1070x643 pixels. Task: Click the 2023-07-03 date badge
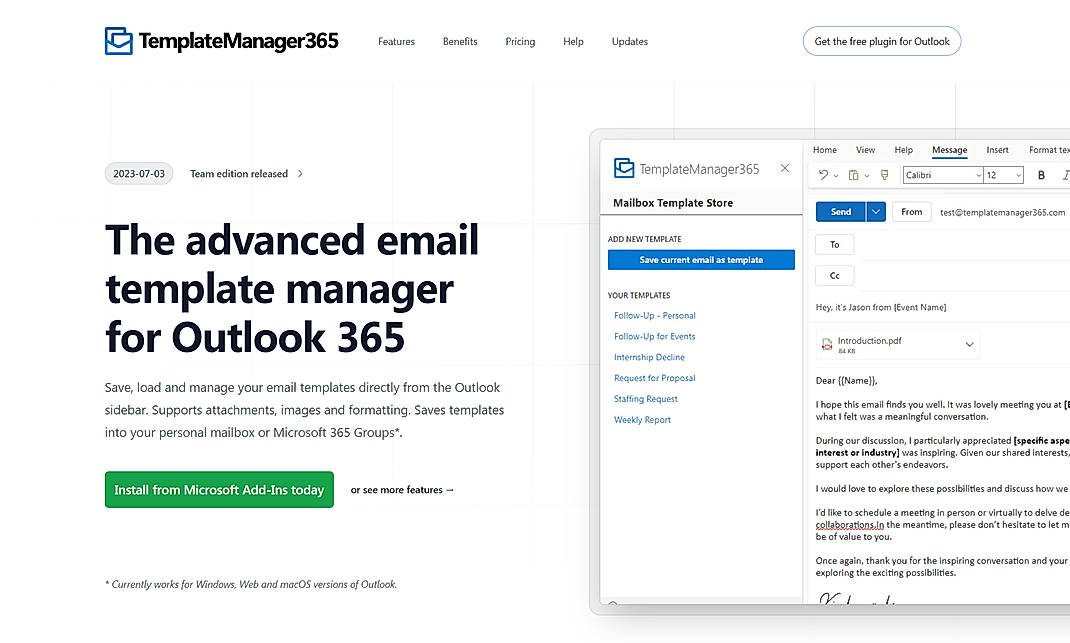(139, 173)
